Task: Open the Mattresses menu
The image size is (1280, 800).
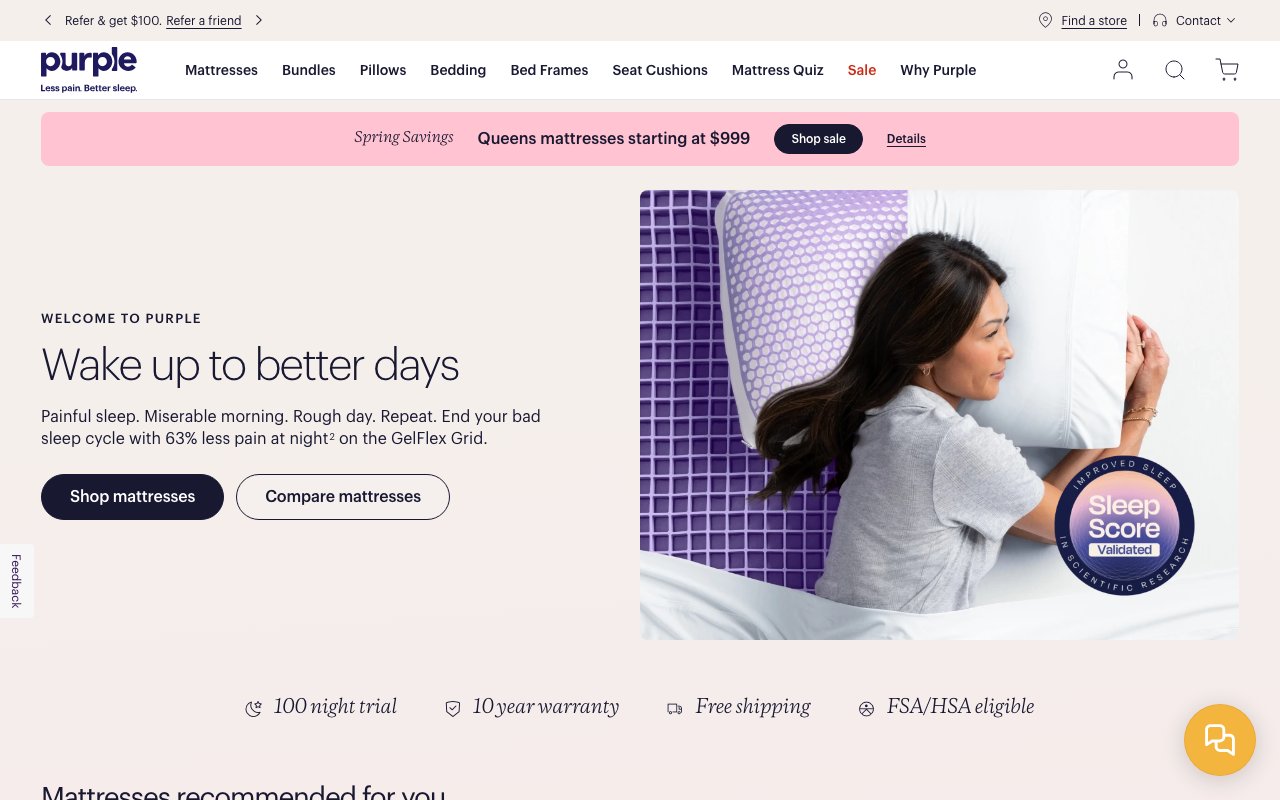Action: click(221, 70)
